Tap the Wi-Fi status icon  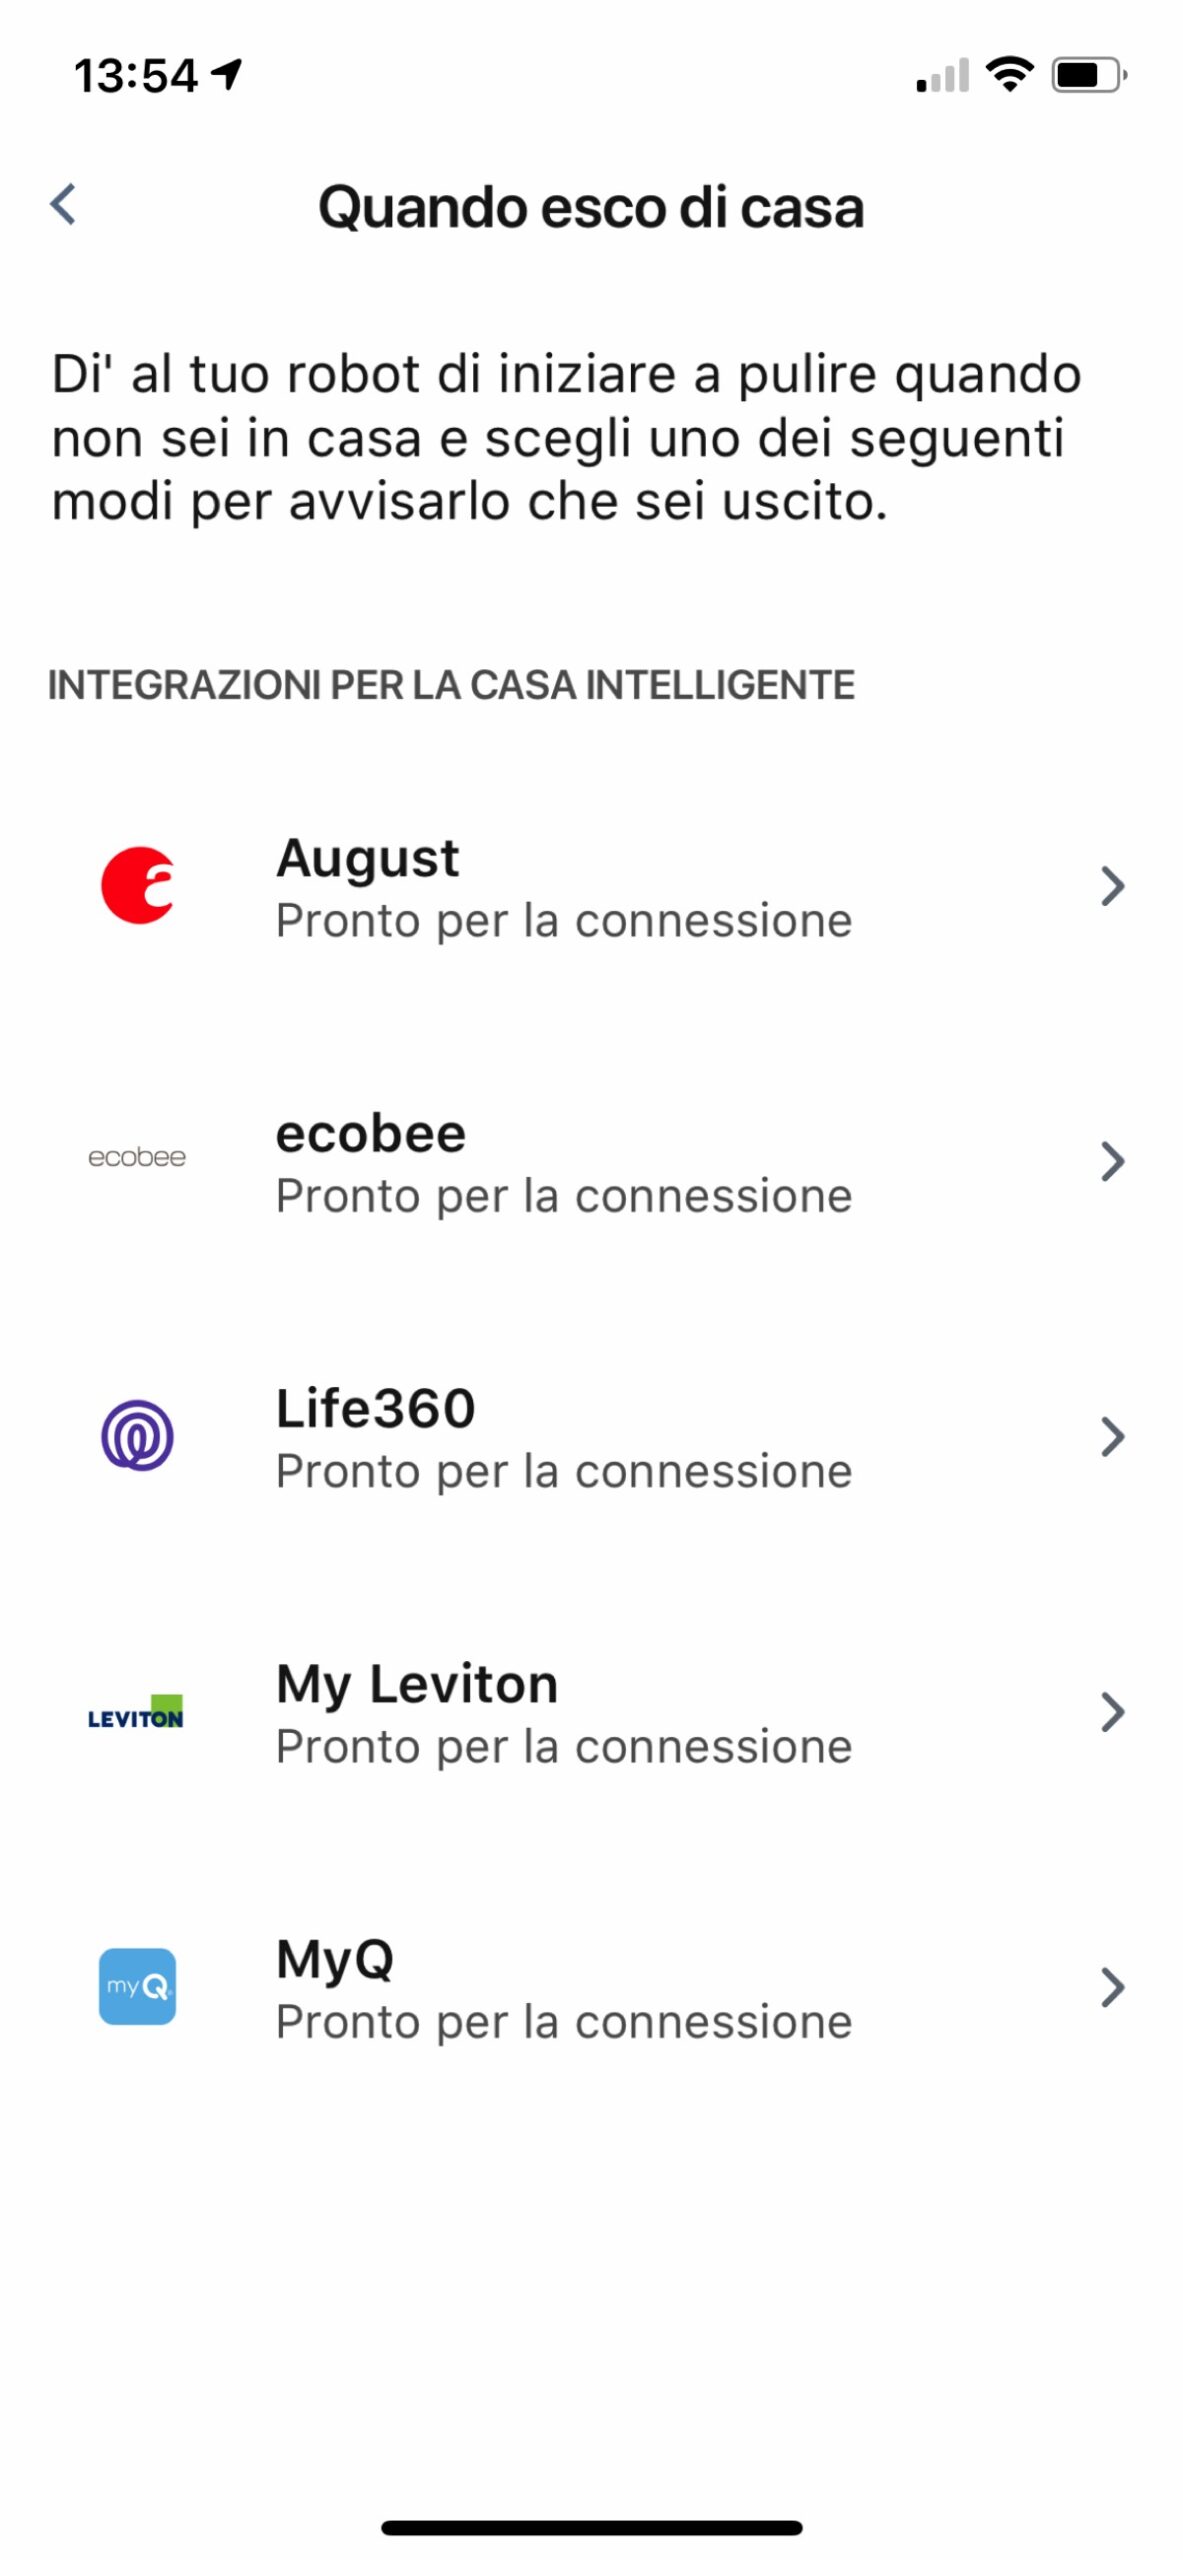1009,75
